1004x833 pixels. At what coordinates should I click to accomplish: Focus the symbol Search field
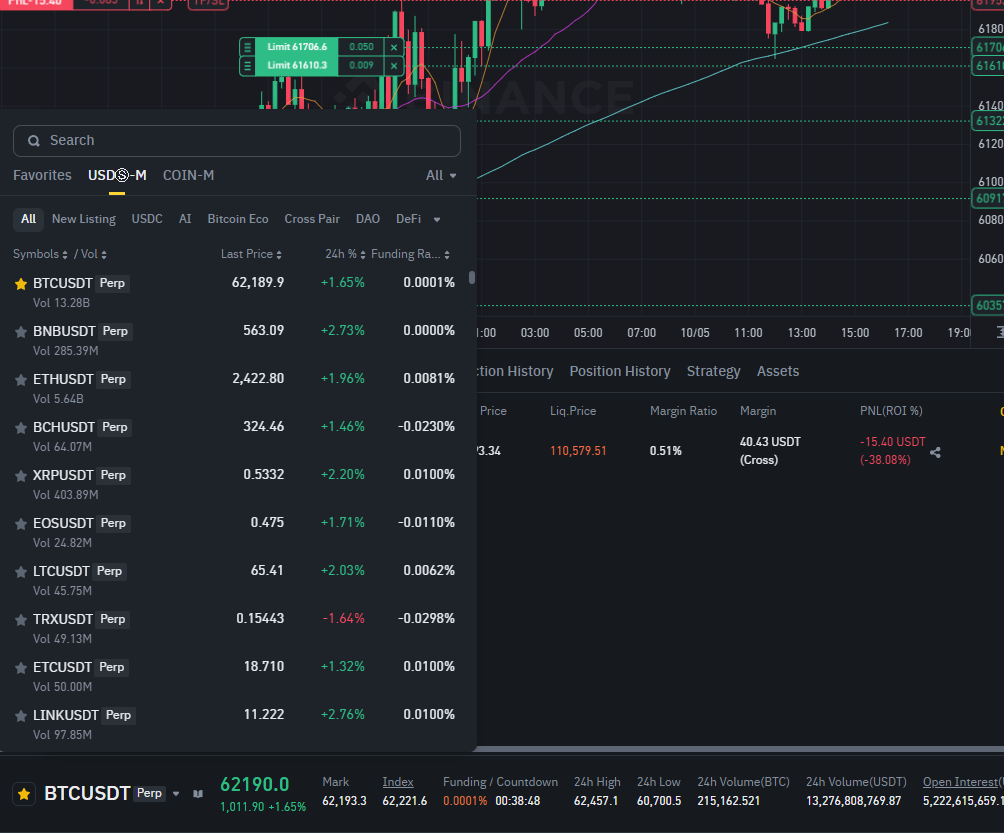pyautogui.click(x=237, y=141)
